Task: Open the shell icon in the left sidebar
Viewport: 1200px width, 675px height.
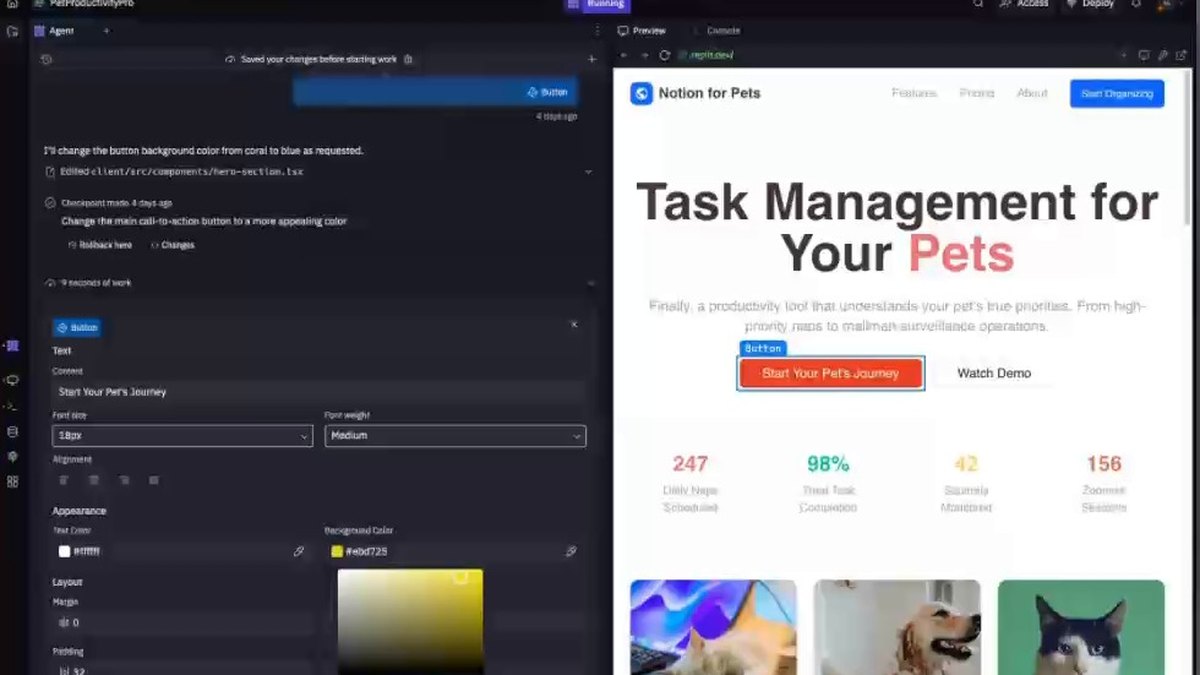Action: tap(12, 406)
